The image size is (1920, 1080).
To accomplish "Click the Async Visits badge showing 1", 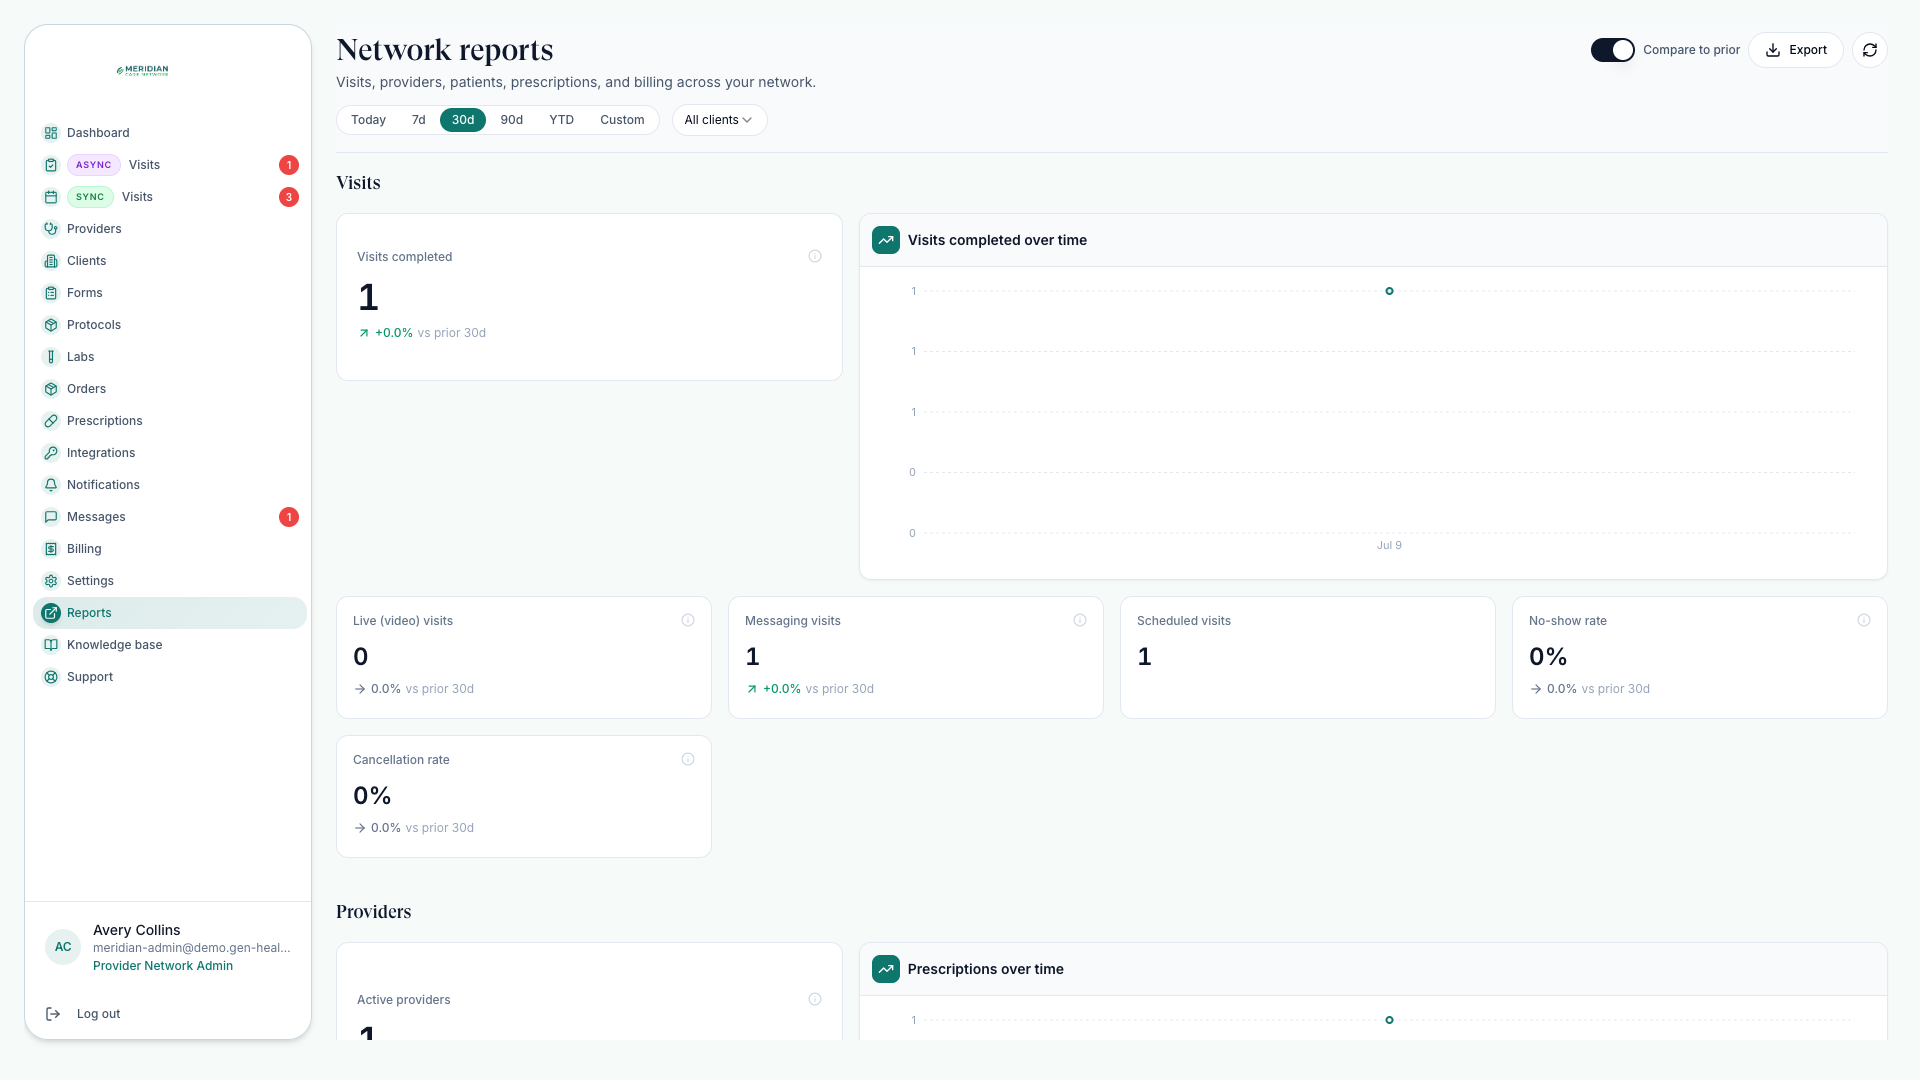I will [x=289, y=165].
